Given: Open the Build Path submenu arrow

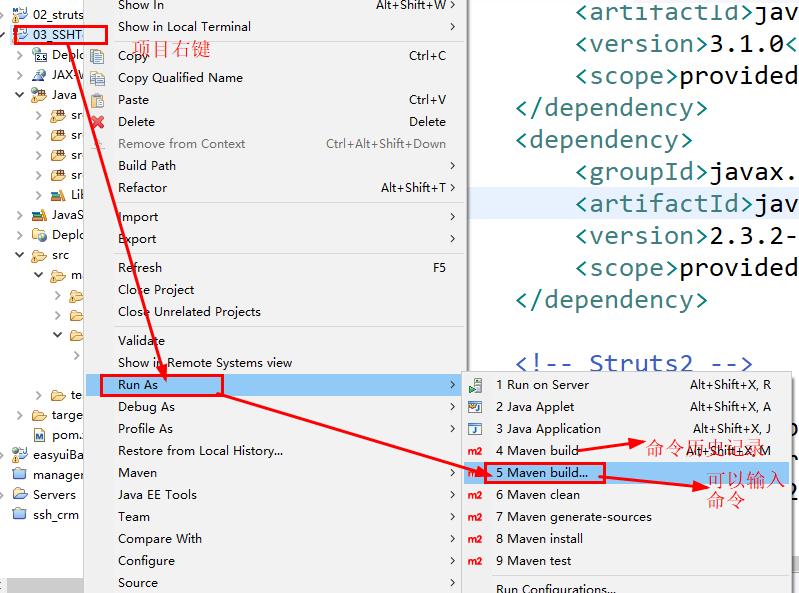Looking at the screenshot, I should (x=452, y=166).
